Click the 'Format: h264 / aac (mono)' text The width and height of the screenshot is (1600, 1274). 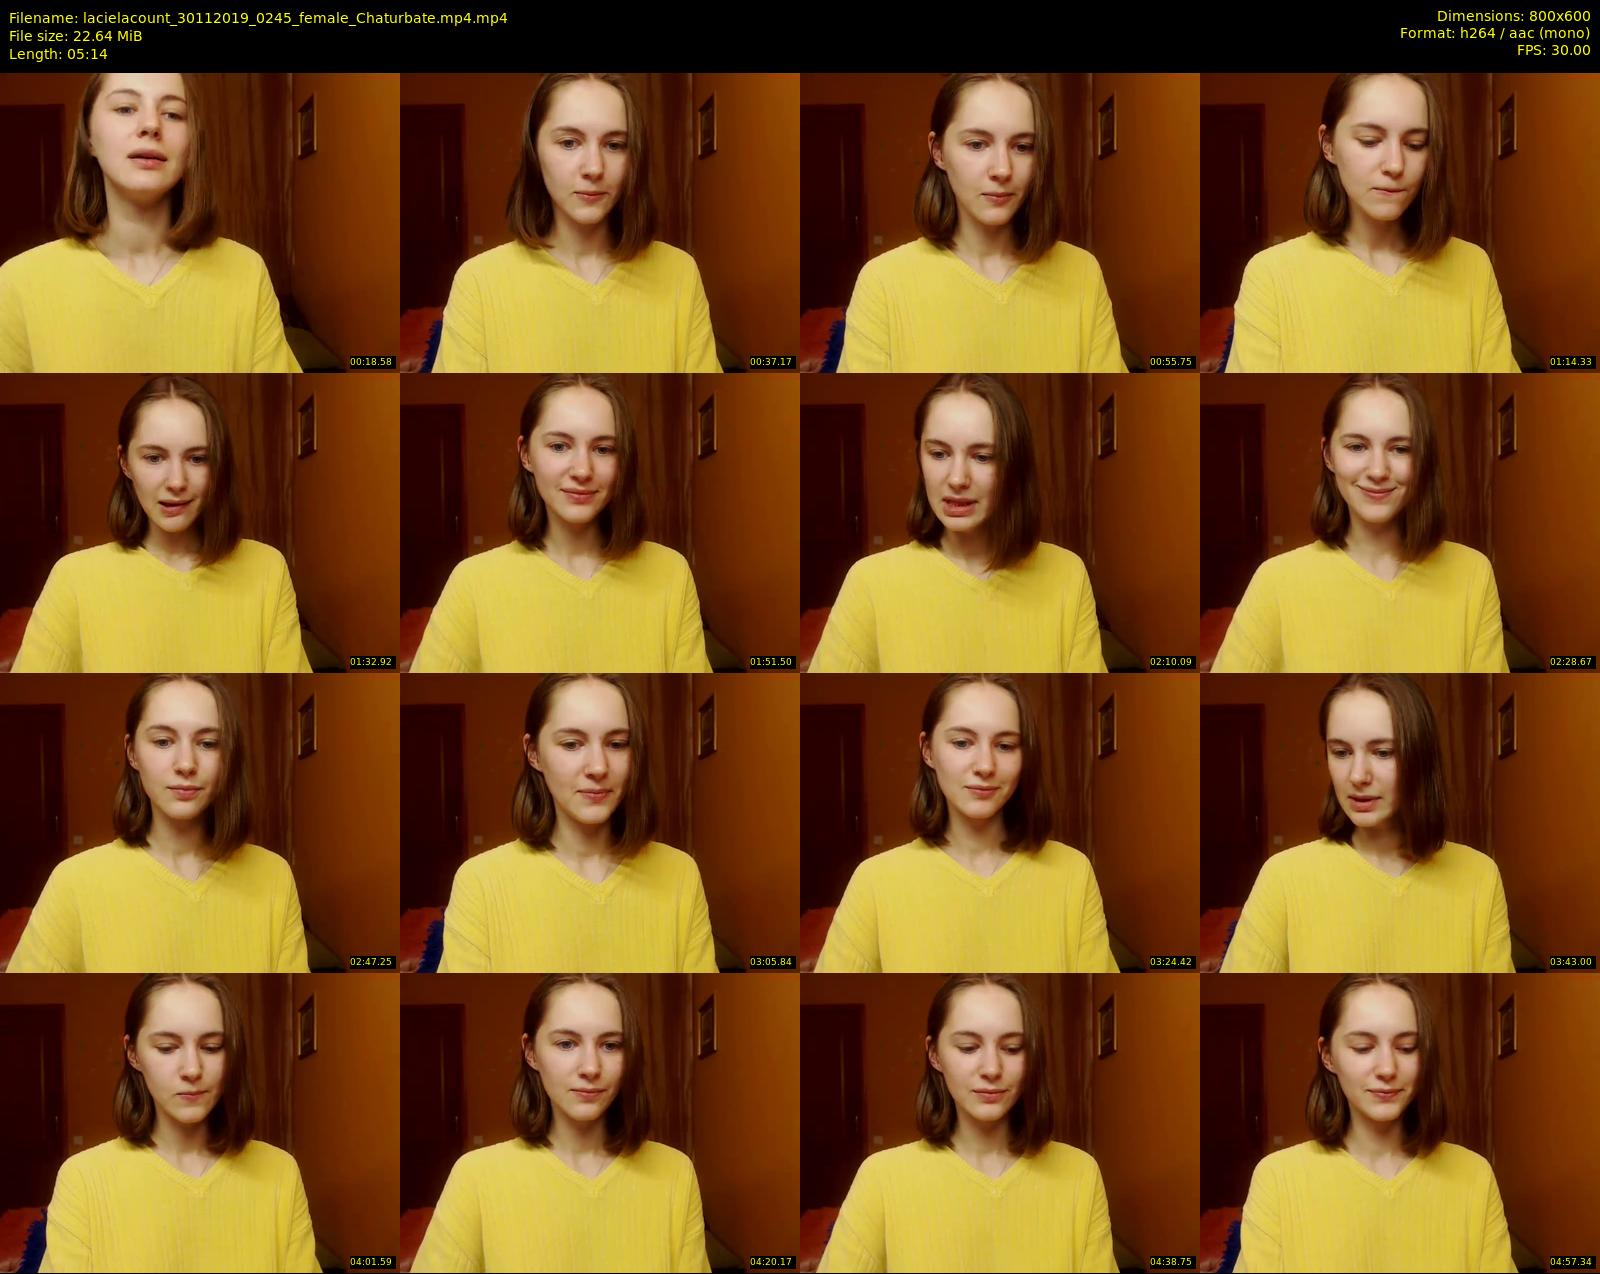click(1495, 33)
